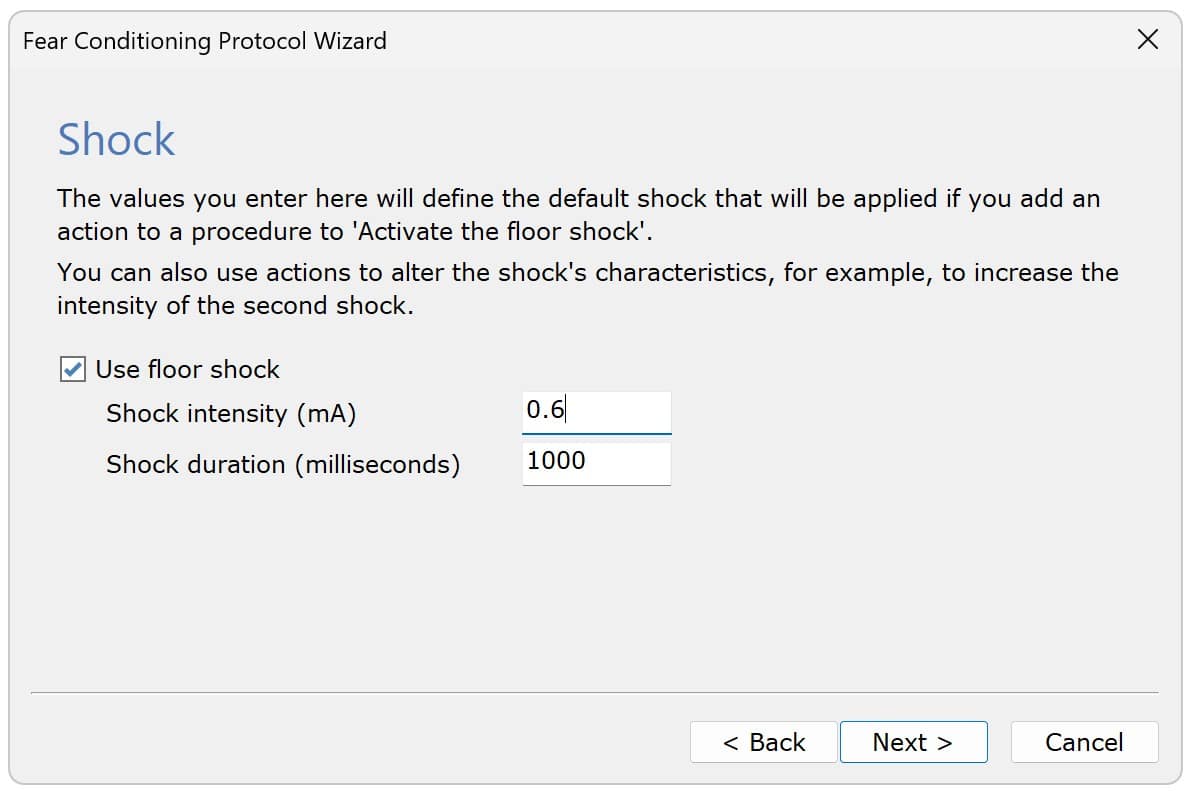Viewport: 1192px width, 792px height.
Task: Click into the Shock duration field
Action: [596, 462]
